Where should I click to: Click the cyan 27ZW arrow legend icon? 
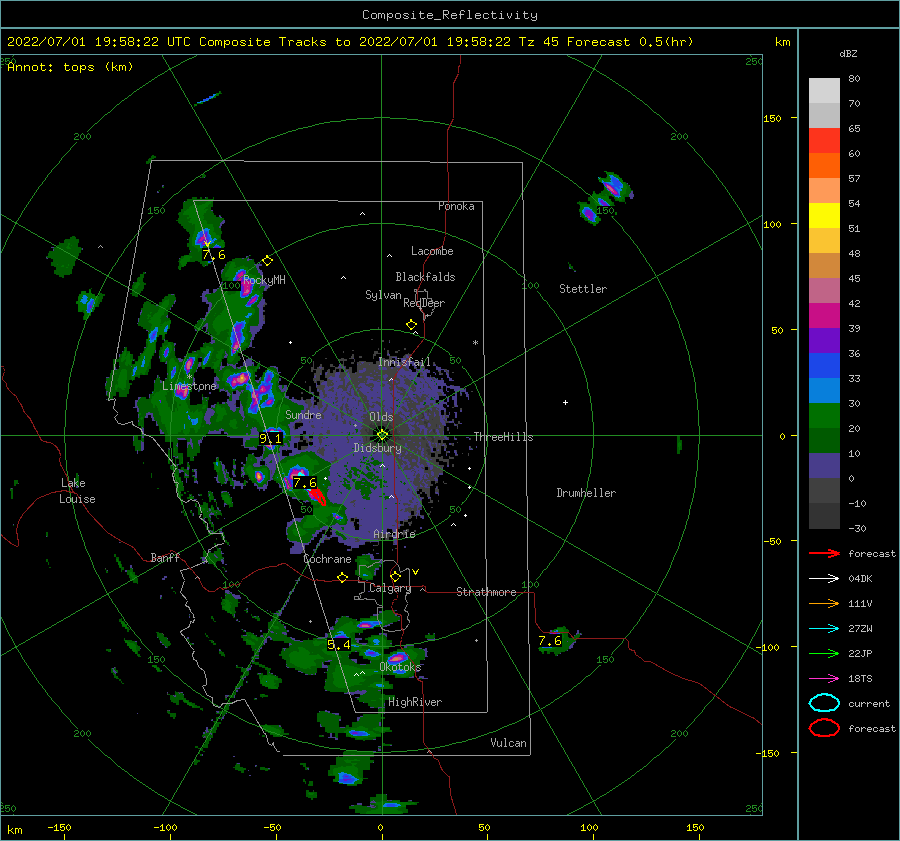[x=824, y=629]
